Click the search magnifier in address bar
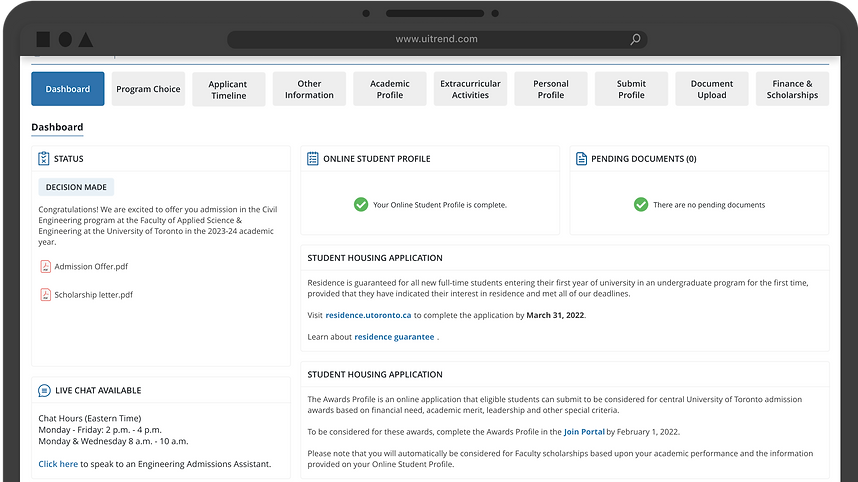Viewport: 858px width, 482px height. click(635, 40)
